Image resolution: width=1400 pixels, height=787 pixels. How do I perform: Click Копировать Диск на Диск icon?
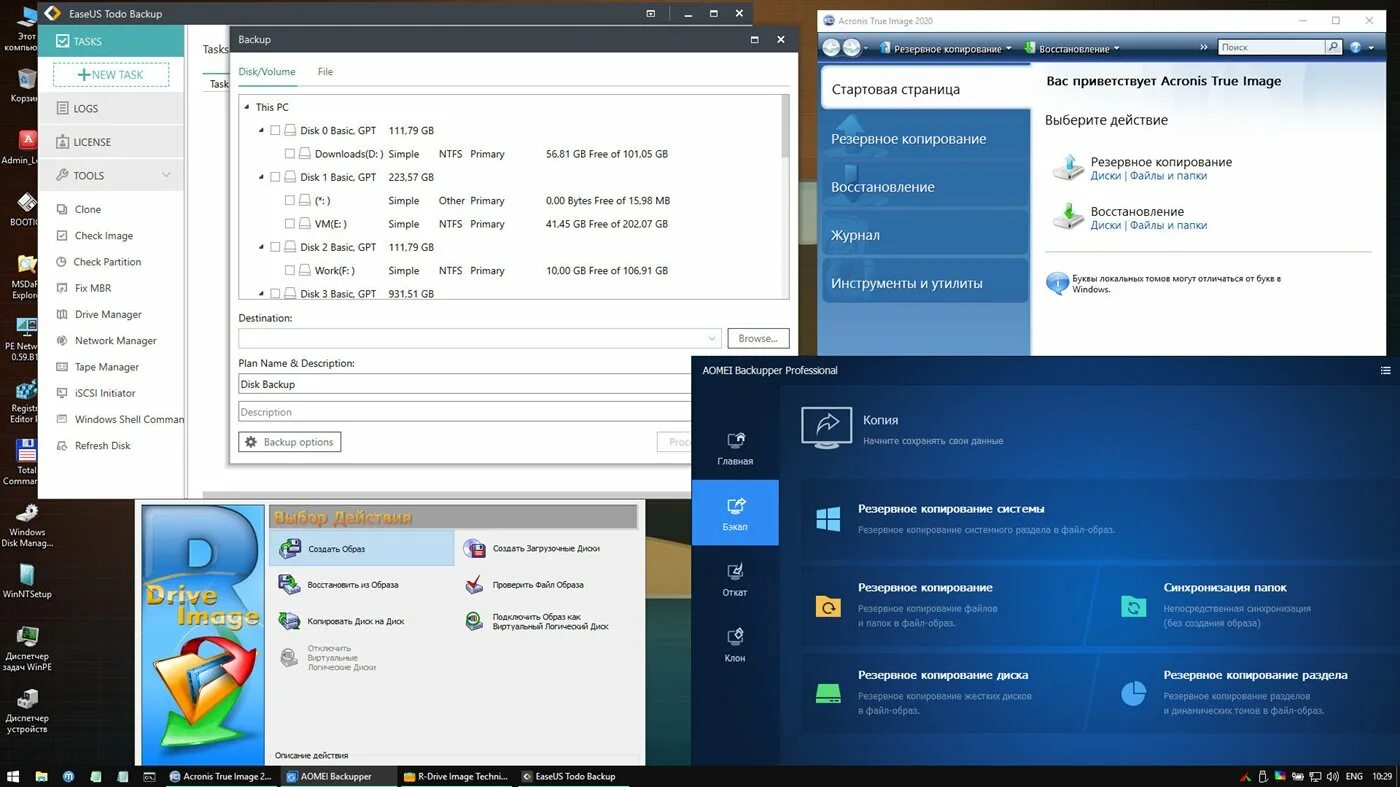290,621
